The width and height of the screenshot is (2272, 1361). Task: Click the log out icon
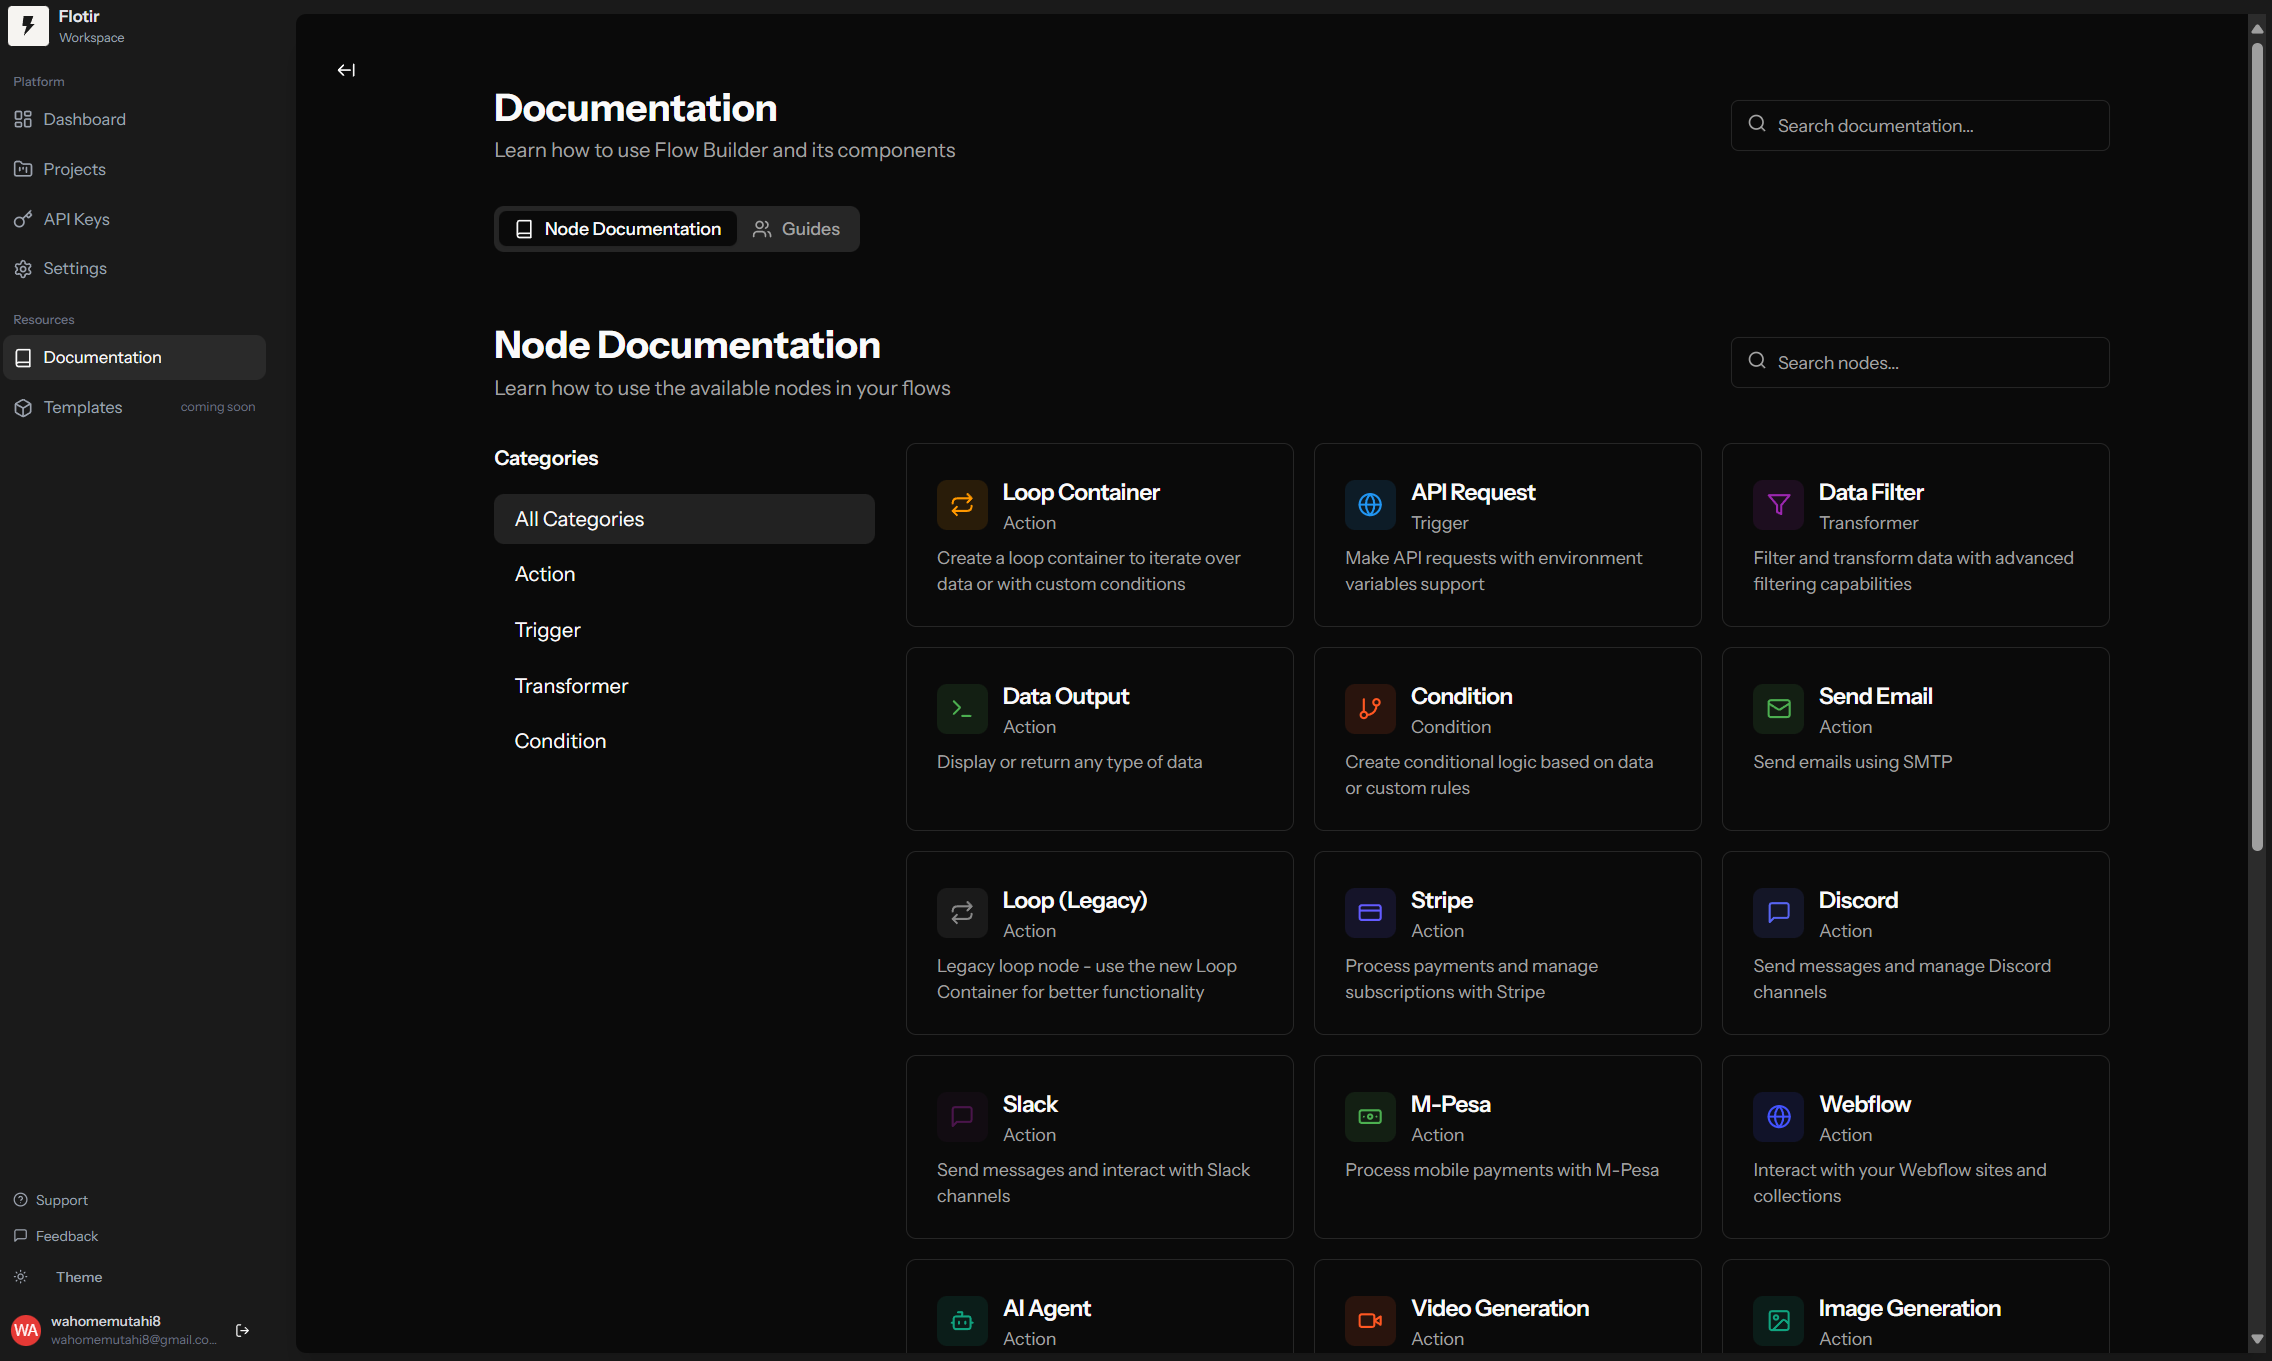click(242, 1330)
